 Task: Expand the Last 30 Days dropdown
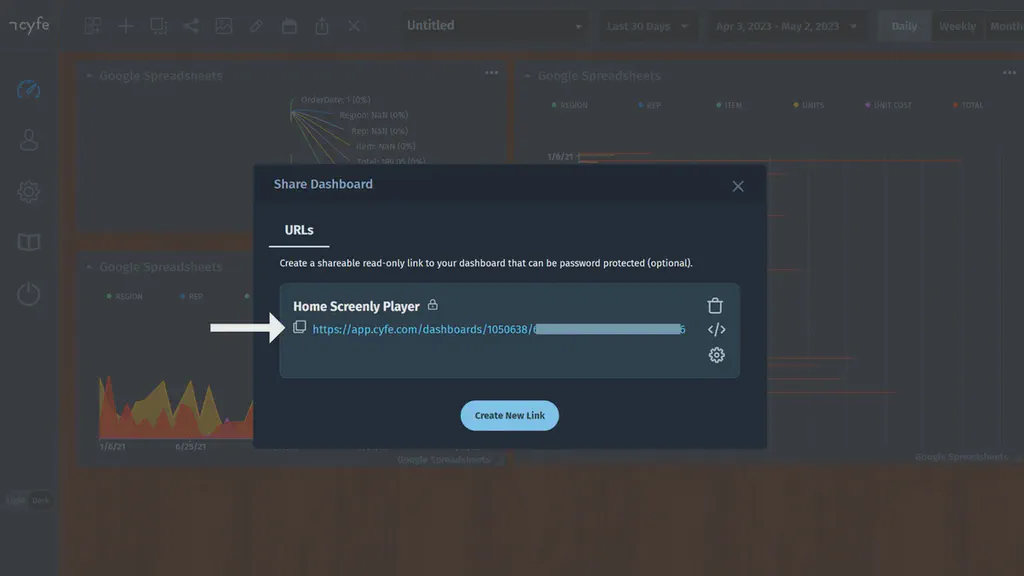click(648, 25)
